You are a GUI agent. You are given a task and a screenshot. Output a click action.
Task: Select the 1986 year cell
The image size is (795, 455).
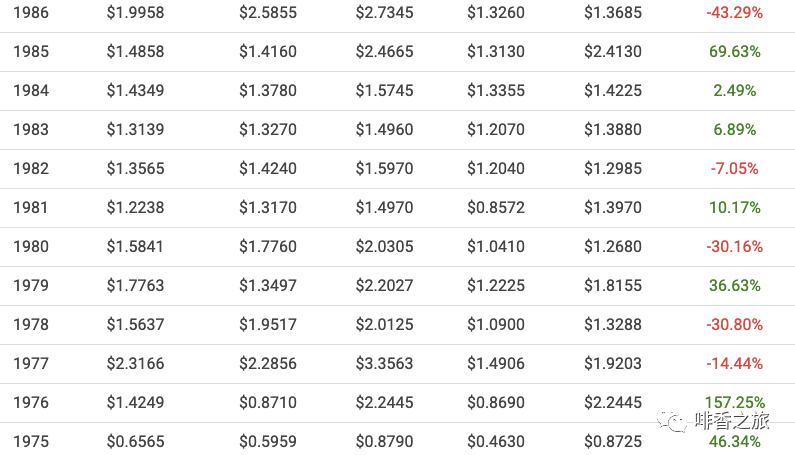(x=31, y=13)
